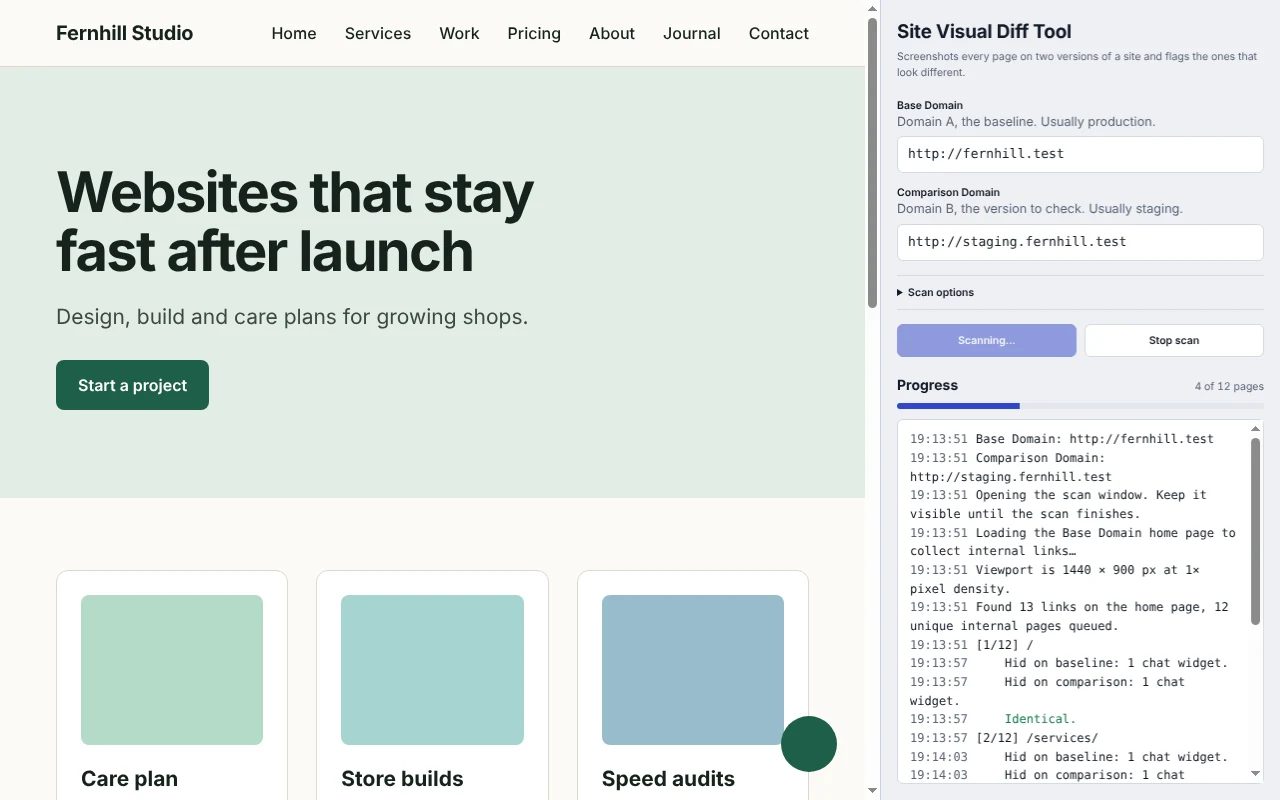Click the "Websites that stay fast after launch" heading

tap(295, 221)
